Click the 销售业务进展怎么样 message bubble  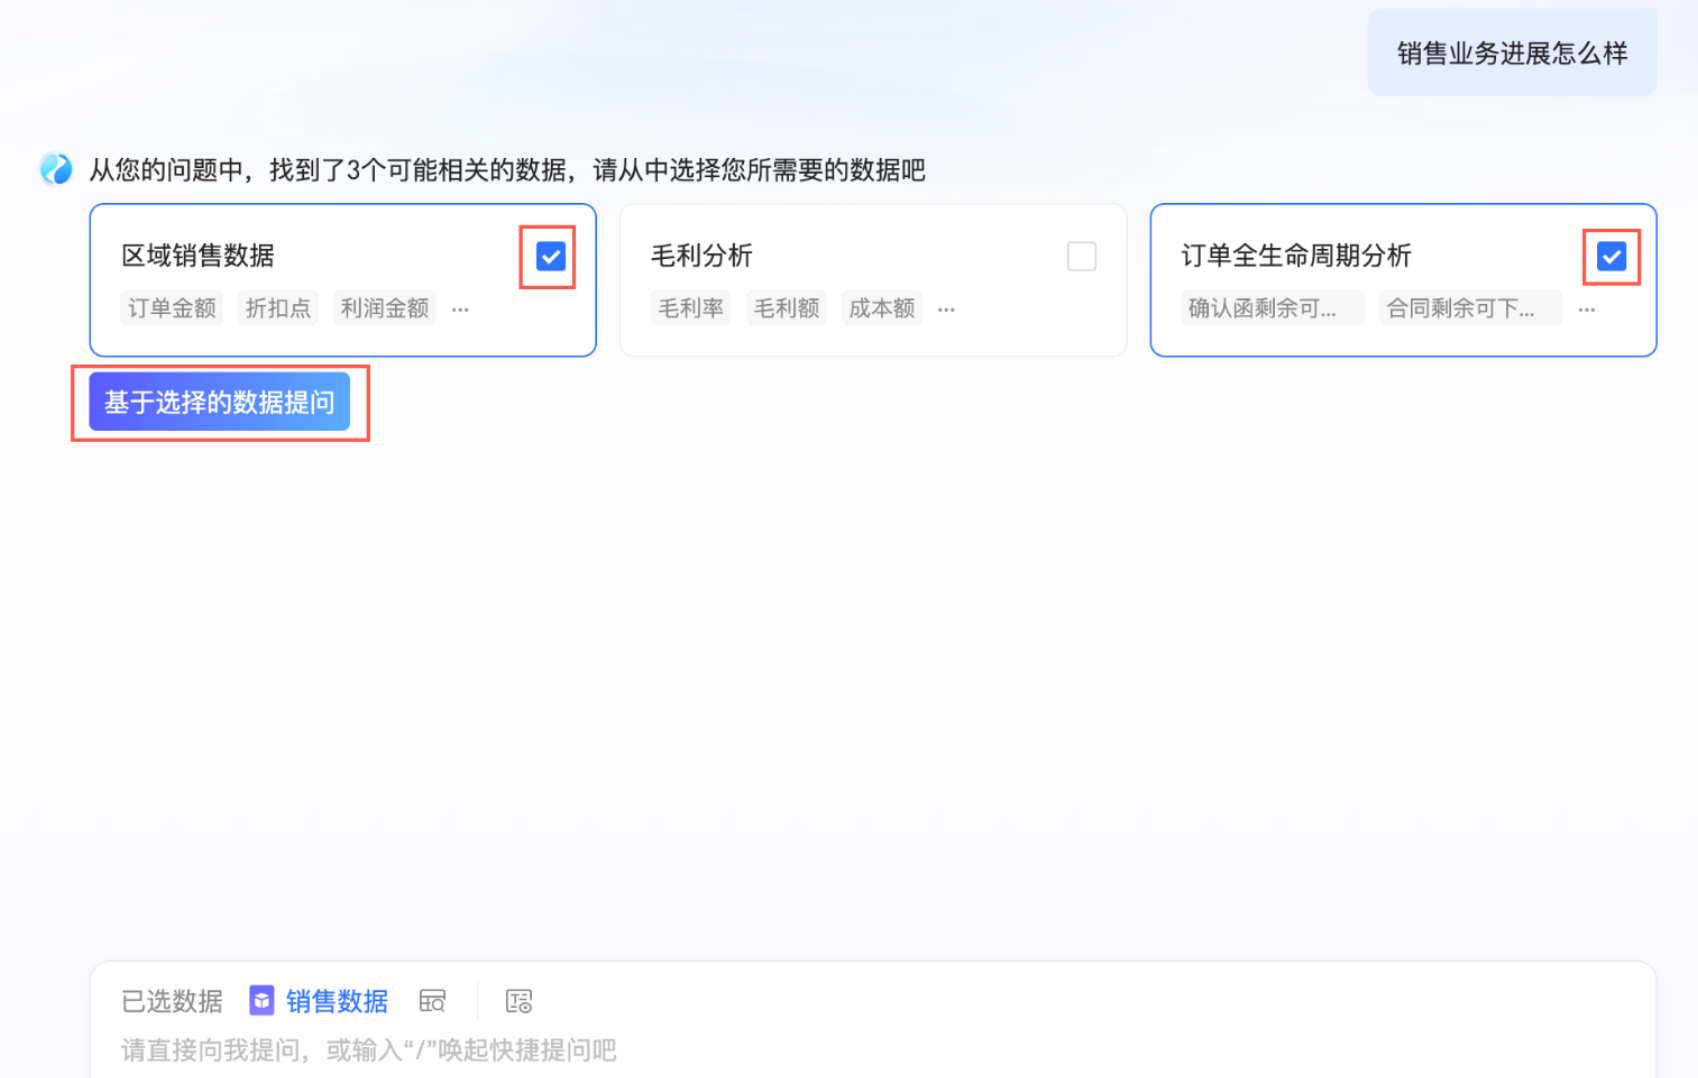point(1512,53)
